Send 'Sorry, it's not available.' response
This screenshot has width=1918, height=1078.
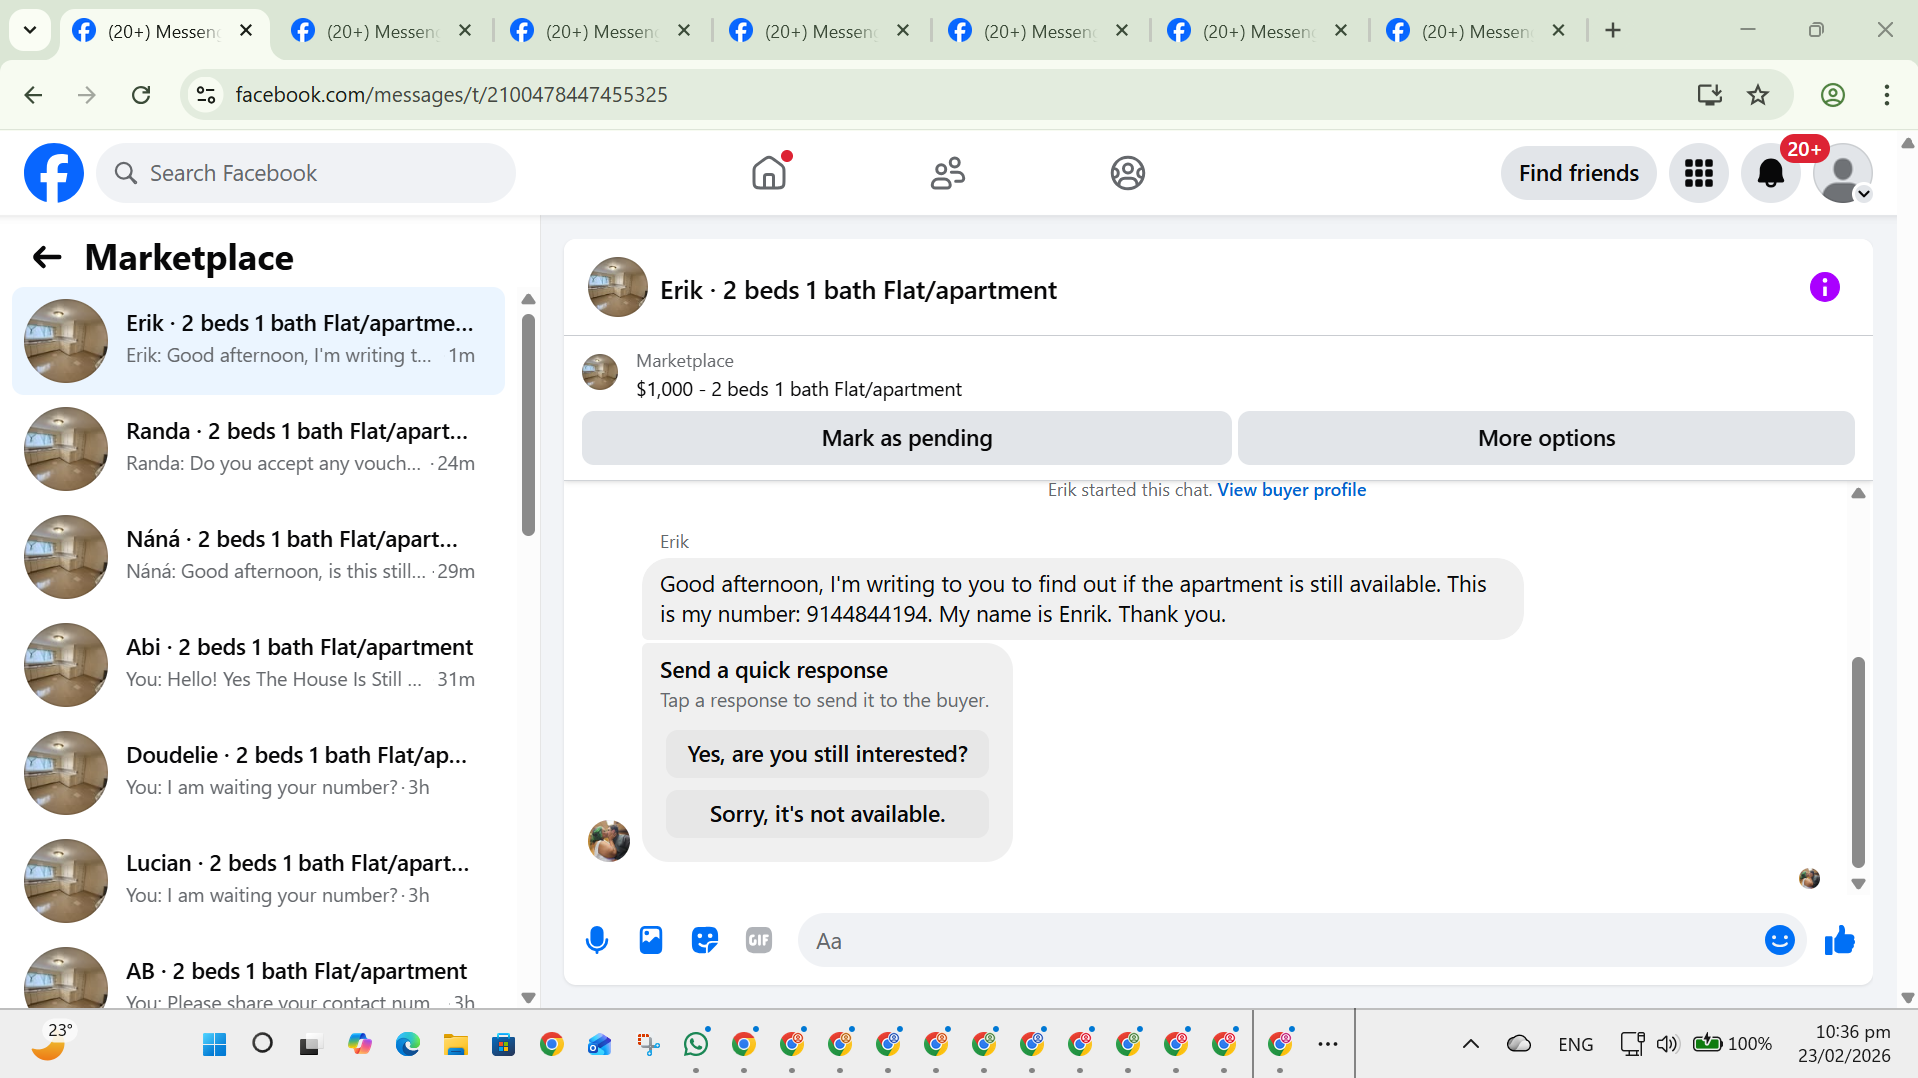[827, 814]
